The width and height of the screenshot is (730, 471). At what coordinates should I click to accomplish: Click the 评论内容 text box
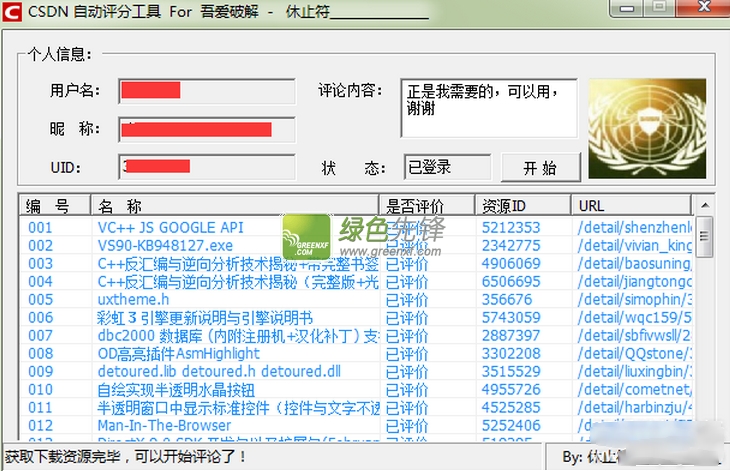click(489, 108)
